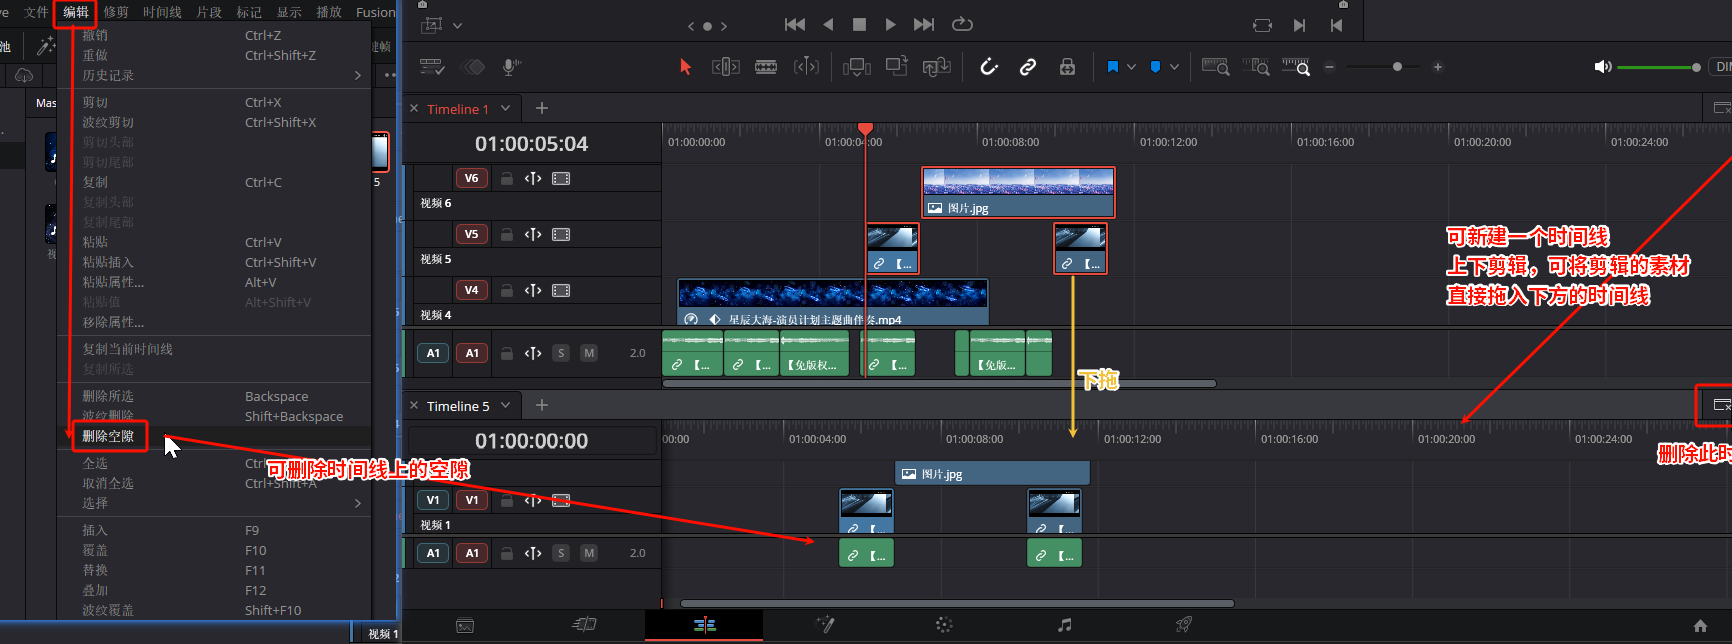Click V1 source patch in Timeline 5
1732x644 pixels.
pos(433,500)
